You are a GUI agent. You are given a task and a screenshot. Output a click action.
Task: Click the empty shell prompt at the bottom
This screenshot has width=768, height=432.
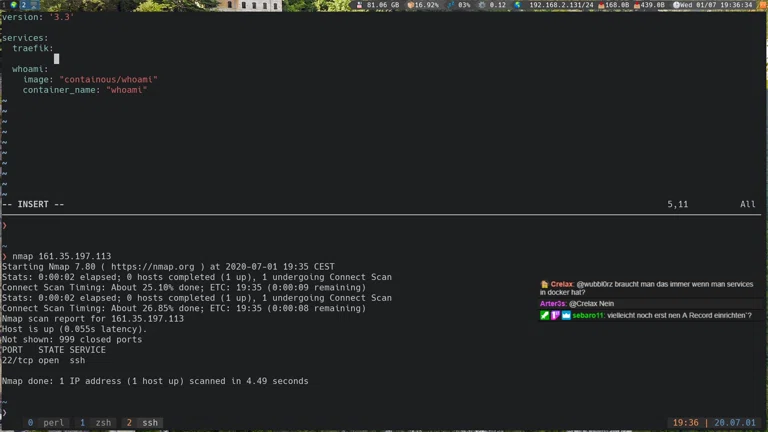click(4, 412)
